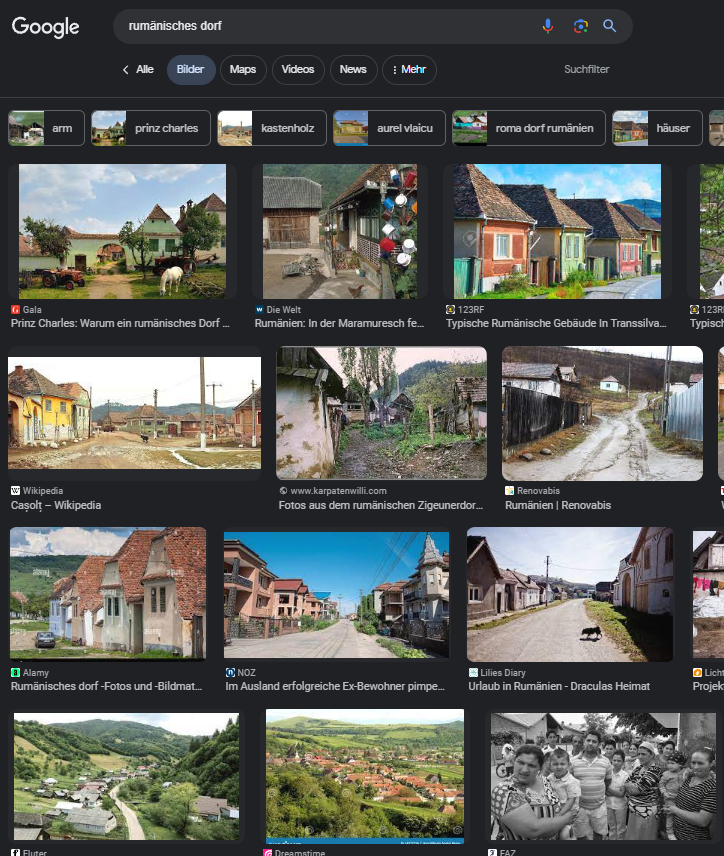This screenshot has height=856, width=724.
Task: Open the Cașolț – Wikipedia result link
Action: click(56, 505)
